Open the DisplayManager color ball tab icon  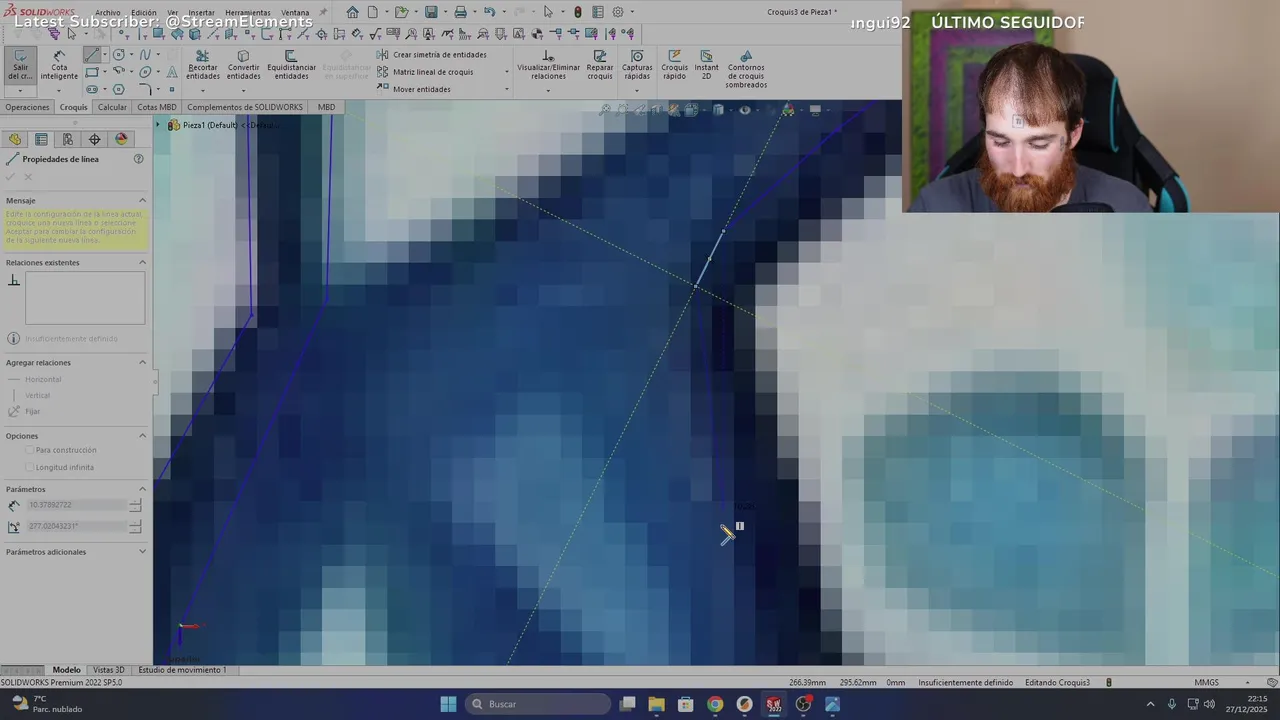tap(122, 139)
